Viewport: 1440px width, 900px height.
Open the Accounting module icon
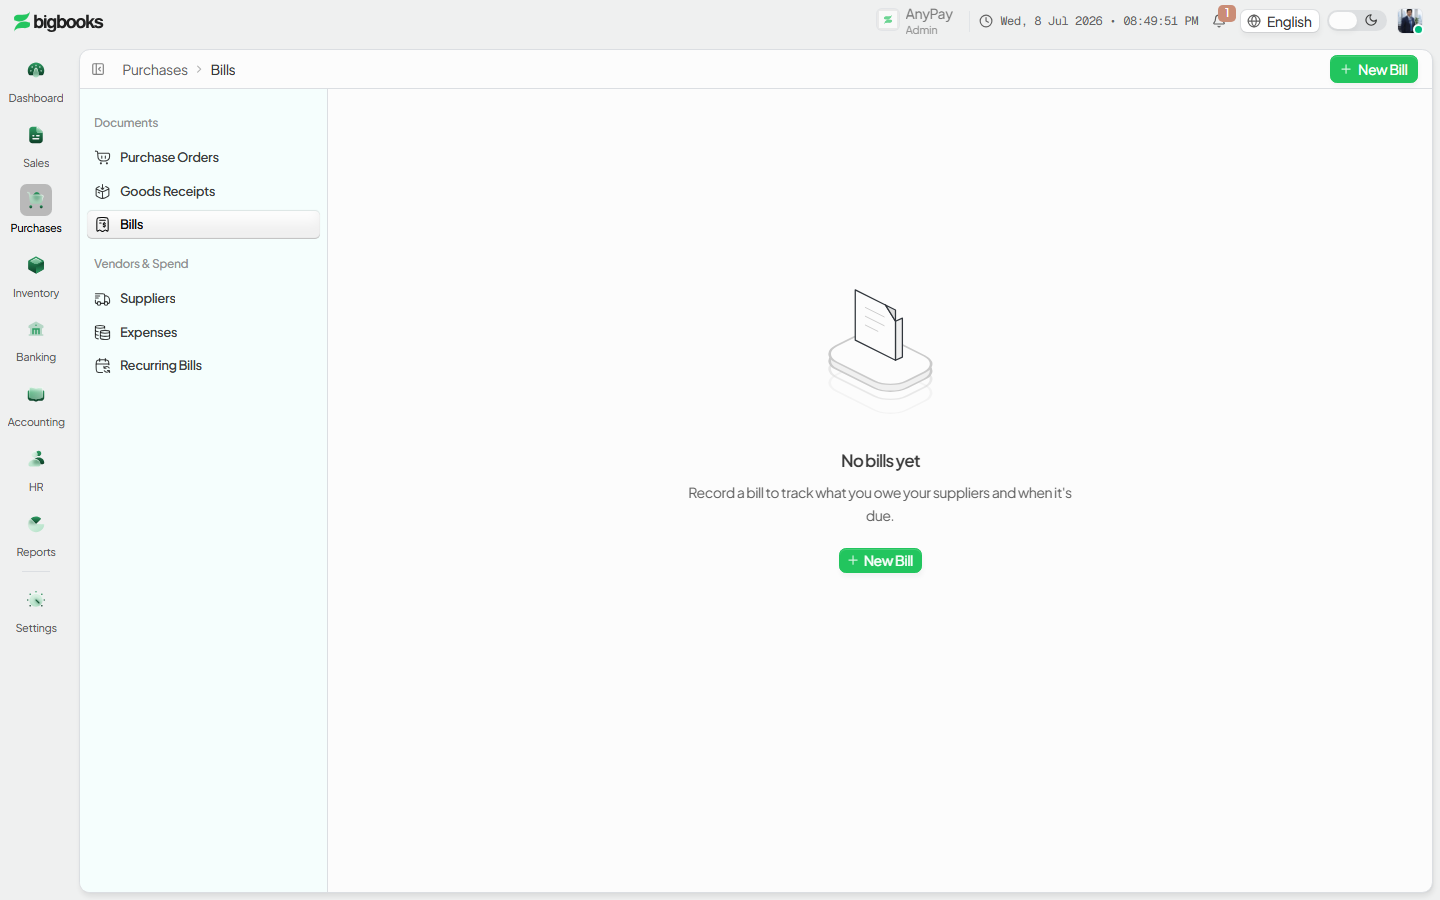point(36,394)
